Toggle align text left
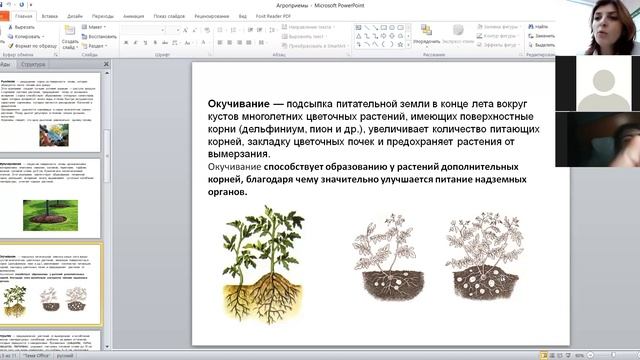This screenshot has width=640, height=360. point(220,42)
